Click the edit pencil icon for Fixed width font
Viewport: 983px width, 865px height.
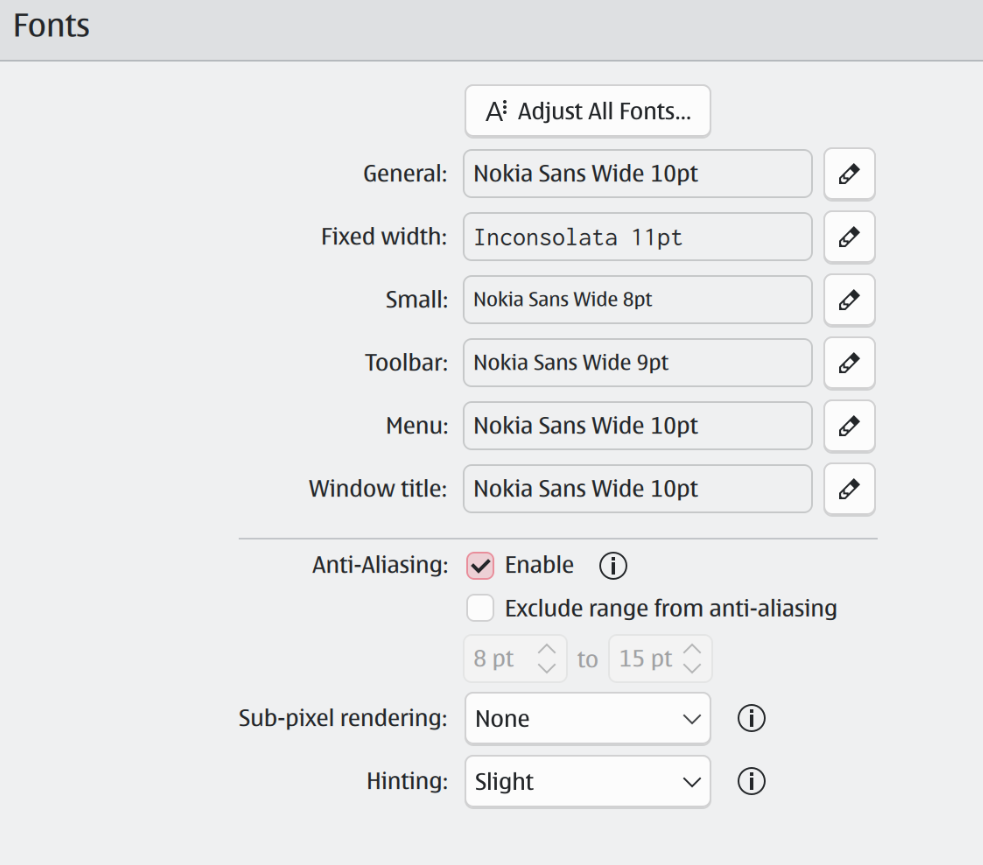849,237
